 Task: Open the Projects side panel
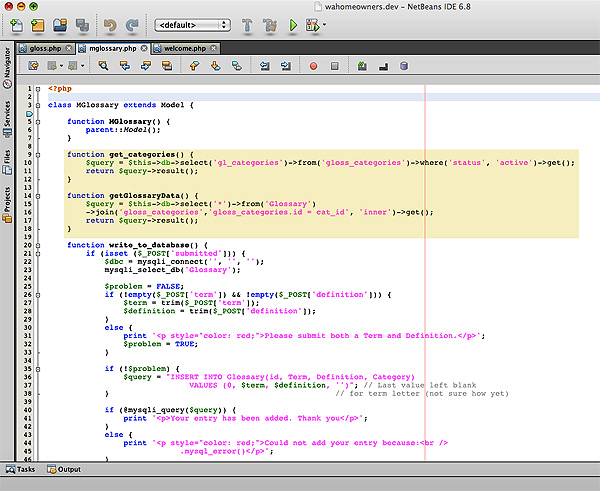coord(7,204)
